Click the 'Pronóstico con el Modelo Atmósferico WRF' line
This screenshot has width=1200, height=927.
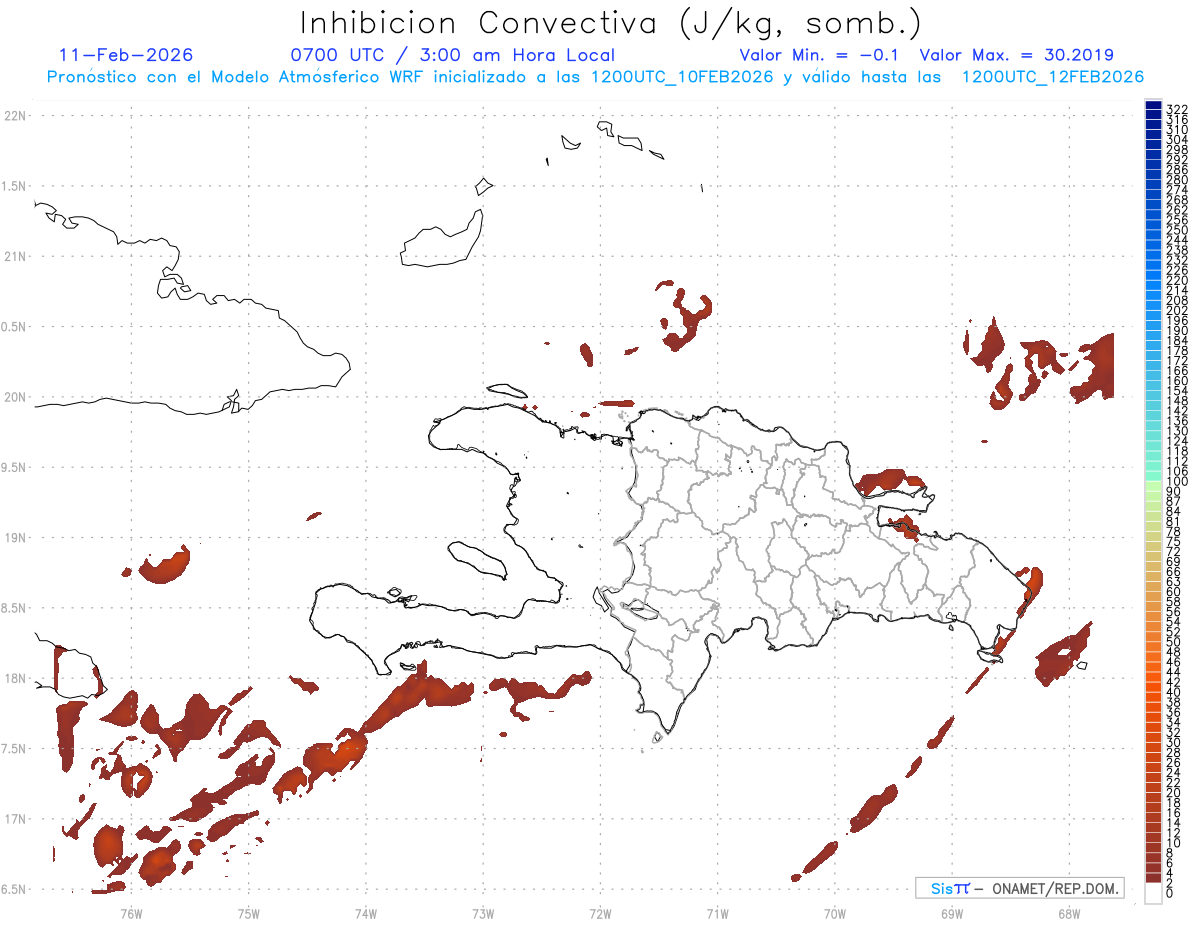pos(595,77)
